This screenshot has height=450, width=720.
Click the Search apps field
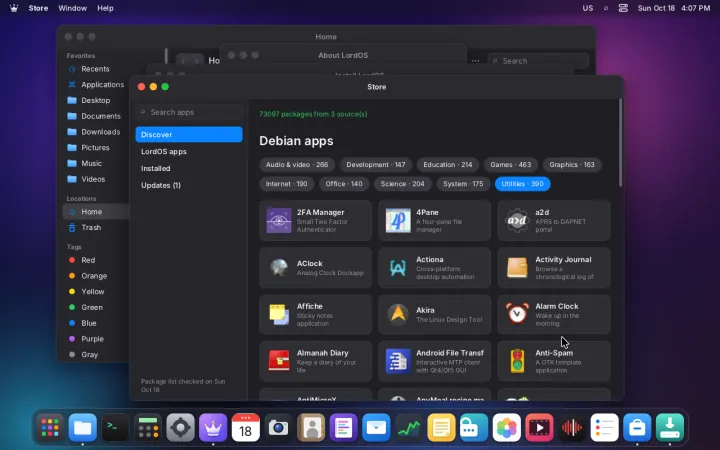[189, 112]
